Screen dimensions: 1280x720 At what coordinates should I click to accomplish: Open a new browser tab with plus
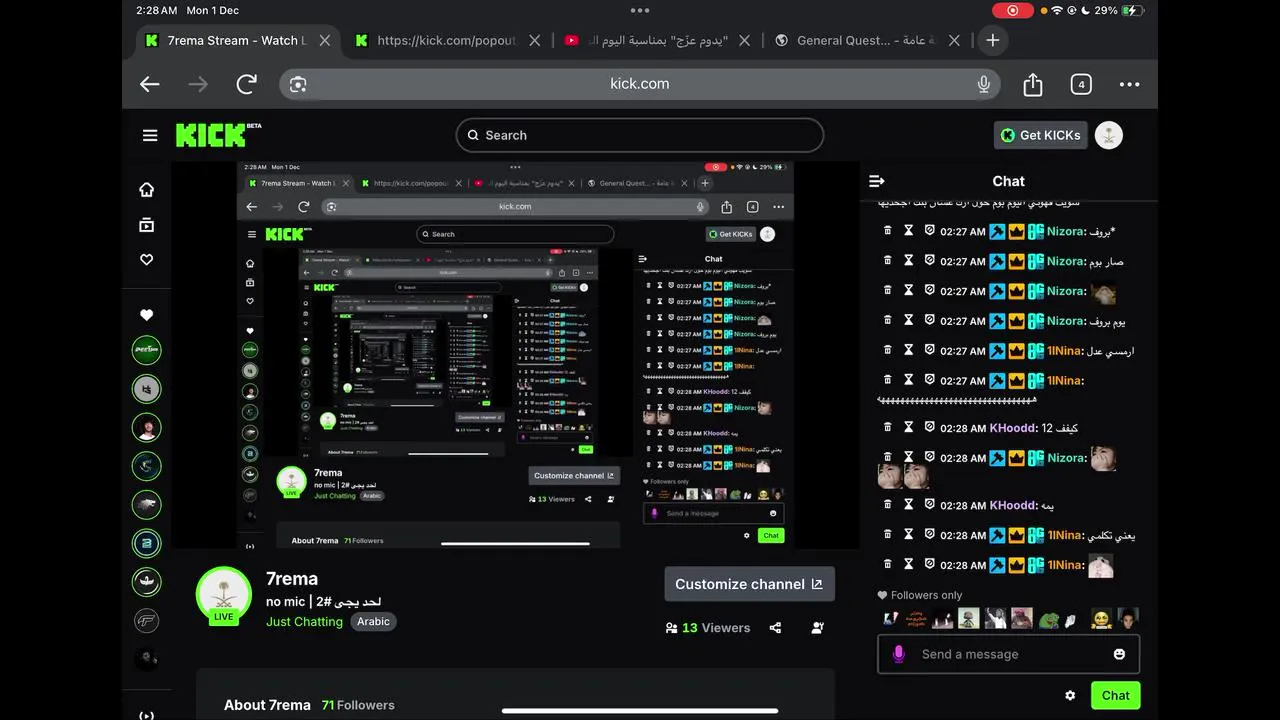992,40
